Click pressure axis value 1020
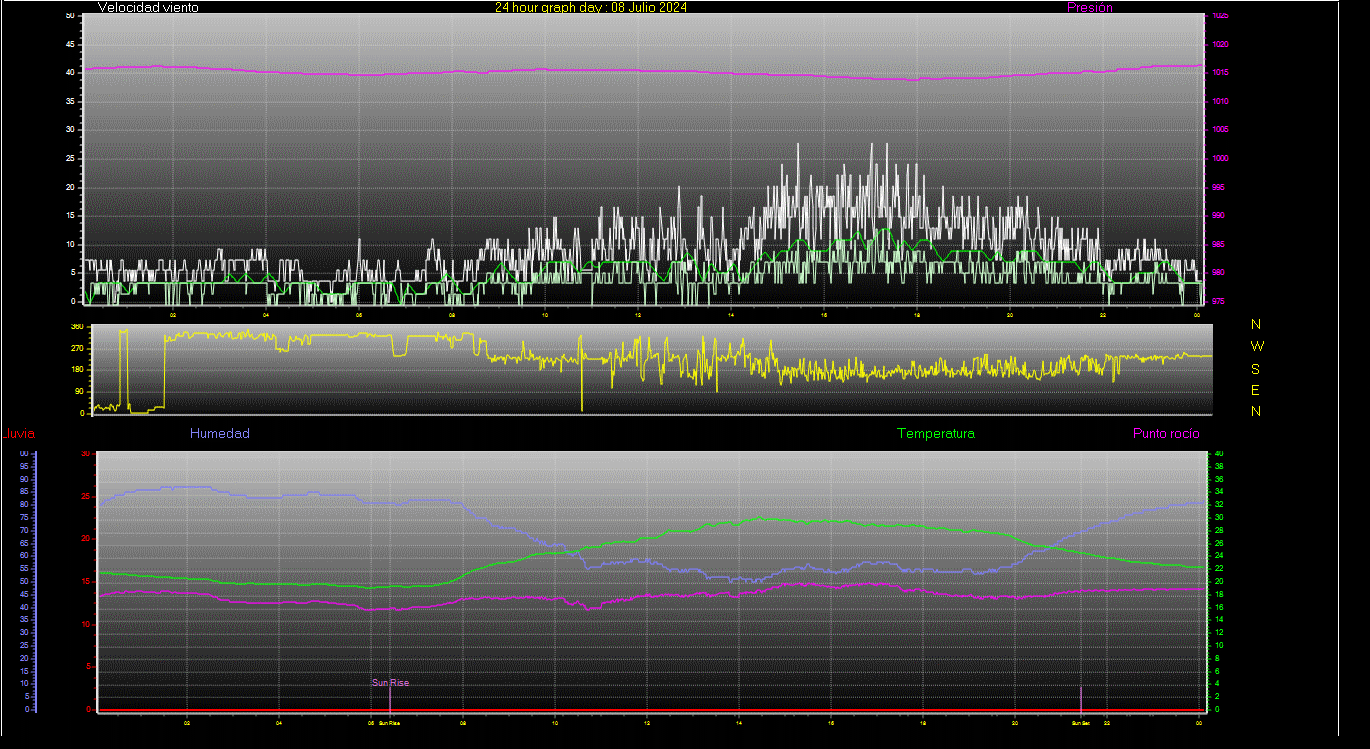The height and width of the screenshot is (749, 1370). (x=1219, y=45)
